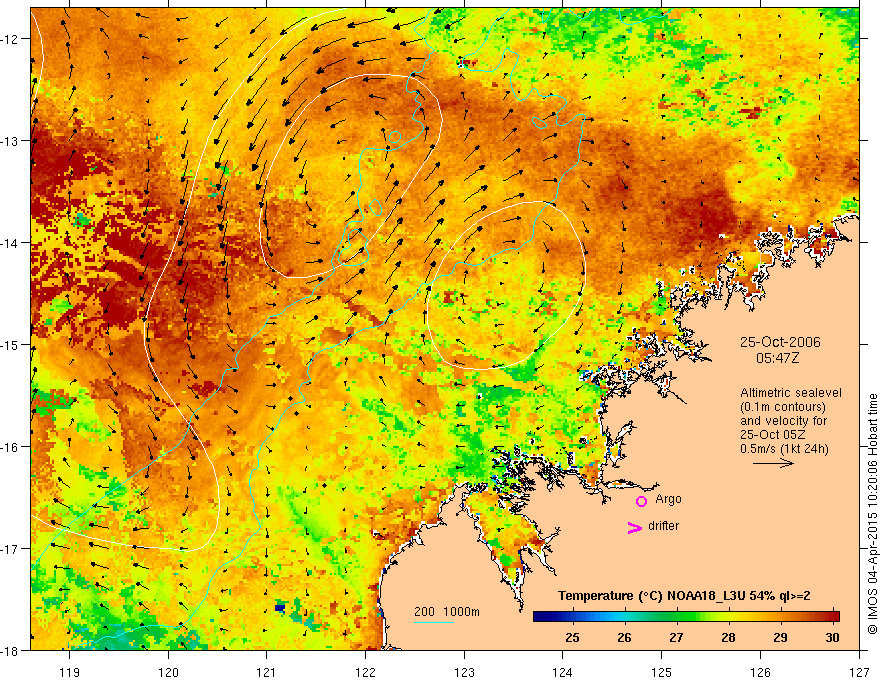The image size is (880, 680).
Task: Click the color bar tick label 30
Action: tap(832, 637)
